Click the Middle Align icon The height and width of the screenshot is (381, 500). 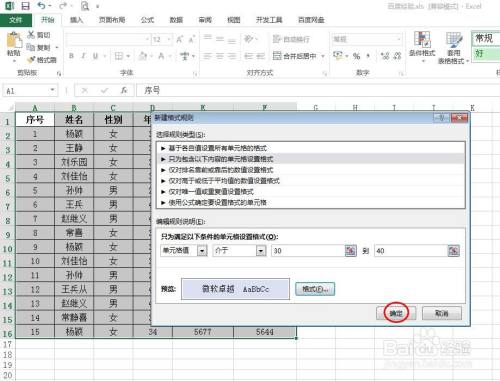point(220,39)
